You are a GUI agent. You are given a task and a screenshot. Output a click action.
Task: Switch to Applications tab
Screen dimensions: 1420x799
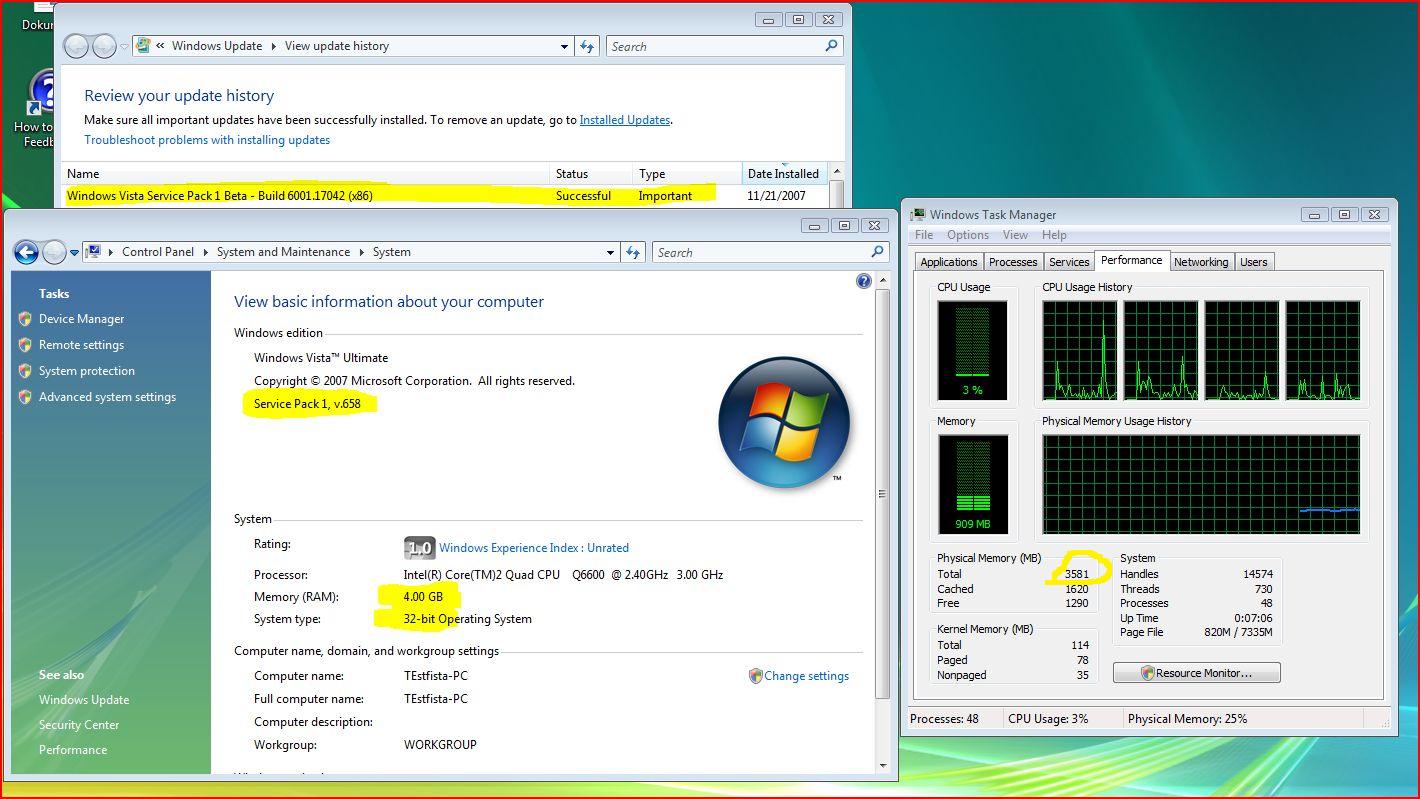[948, 262]
